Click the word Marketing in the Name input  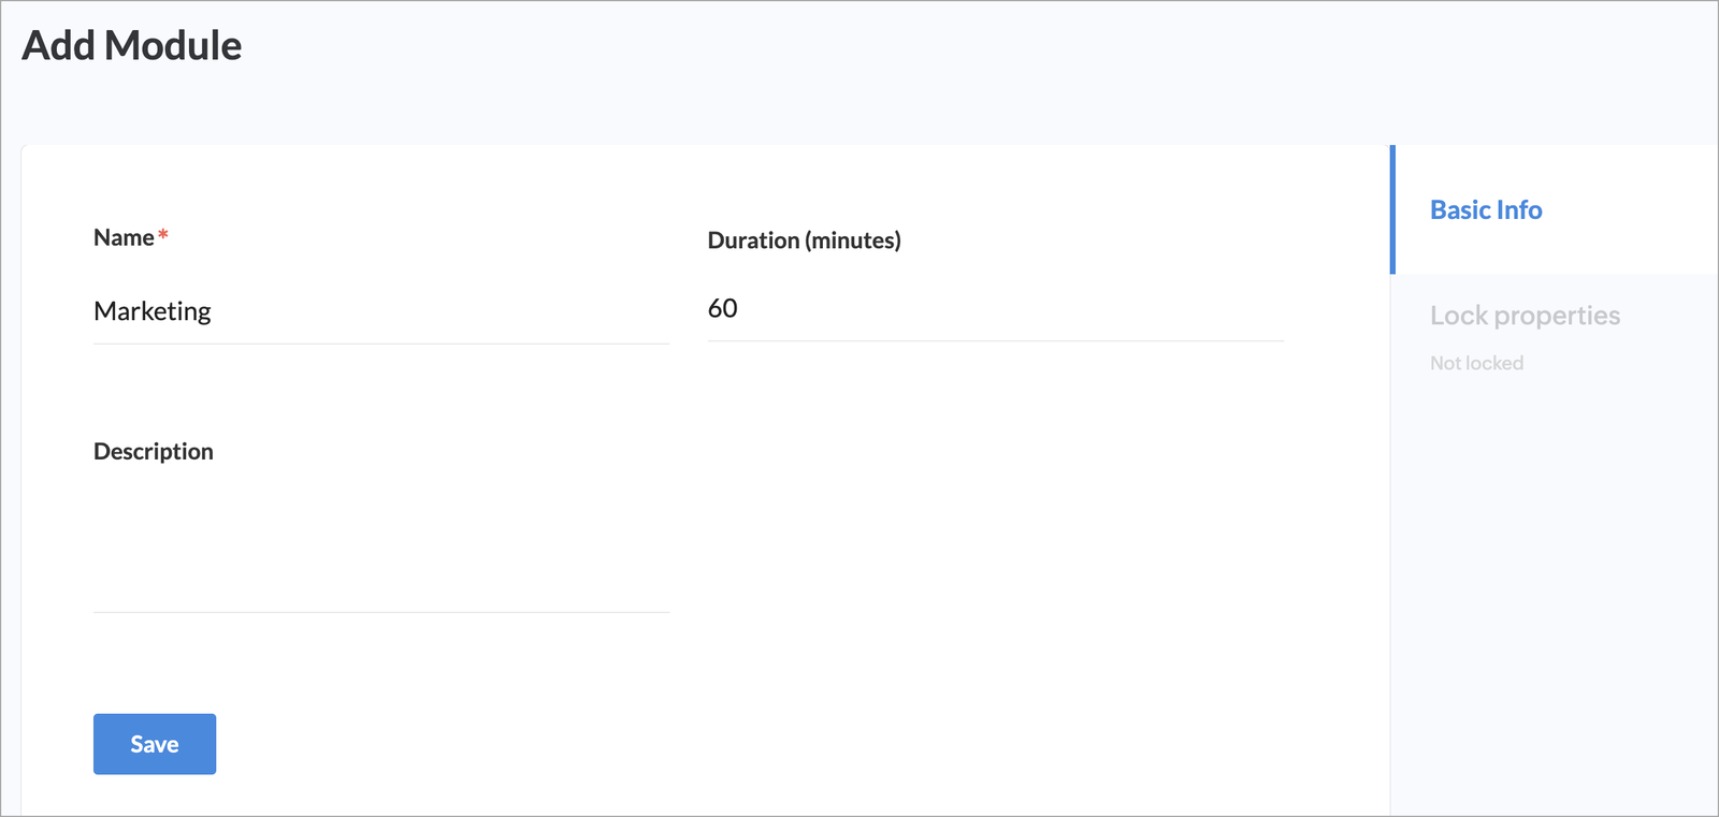[x=152, y=311]
